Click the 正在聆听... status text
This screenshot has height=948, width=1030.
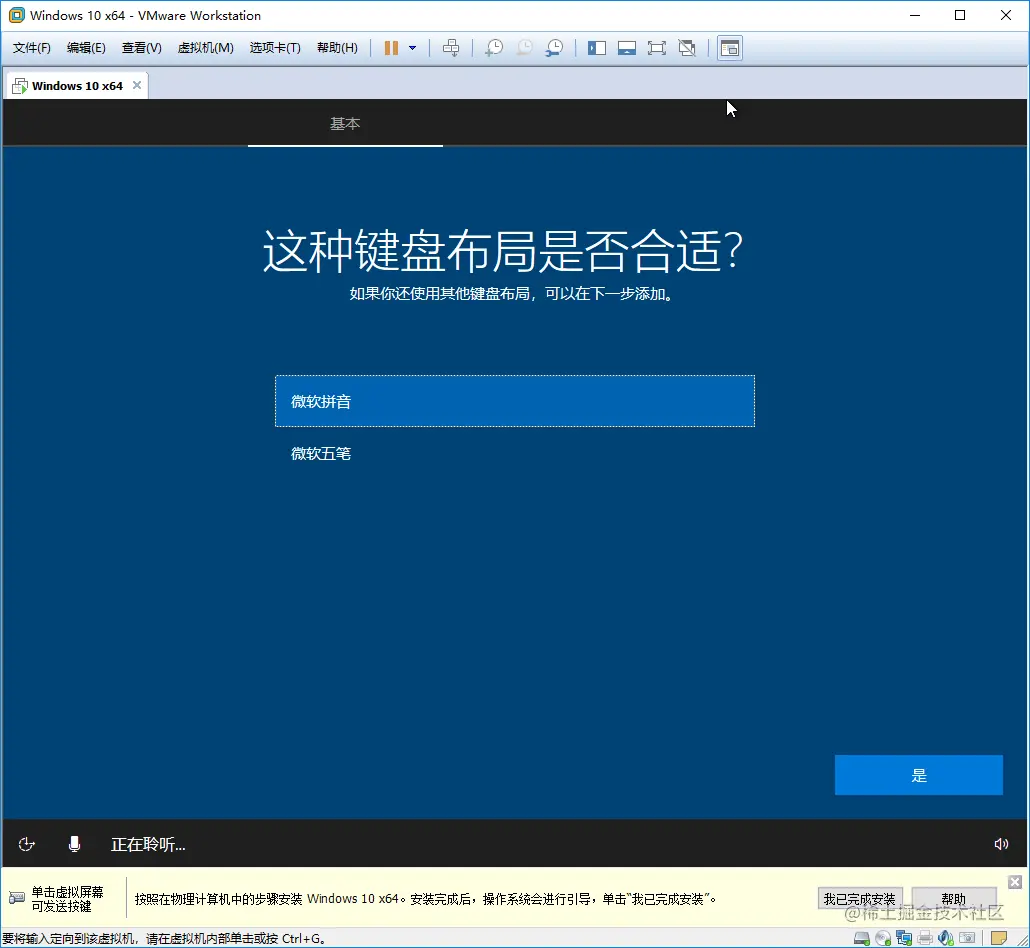[148, 844]
